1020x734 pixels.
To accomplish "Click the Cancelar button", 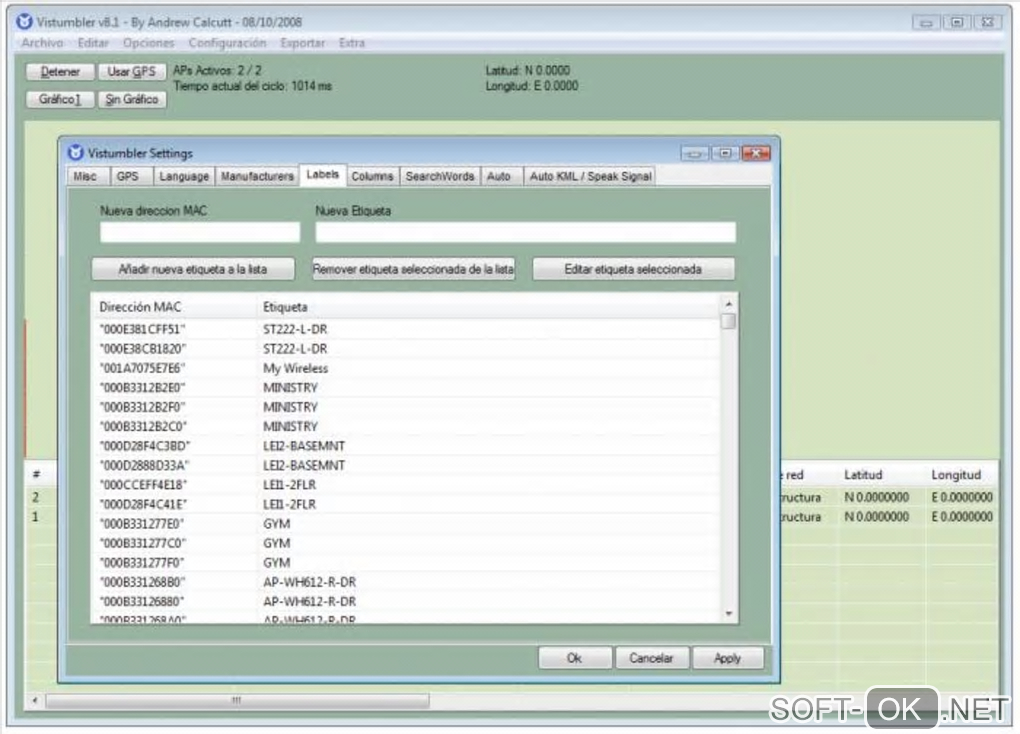I will [651, 659].
